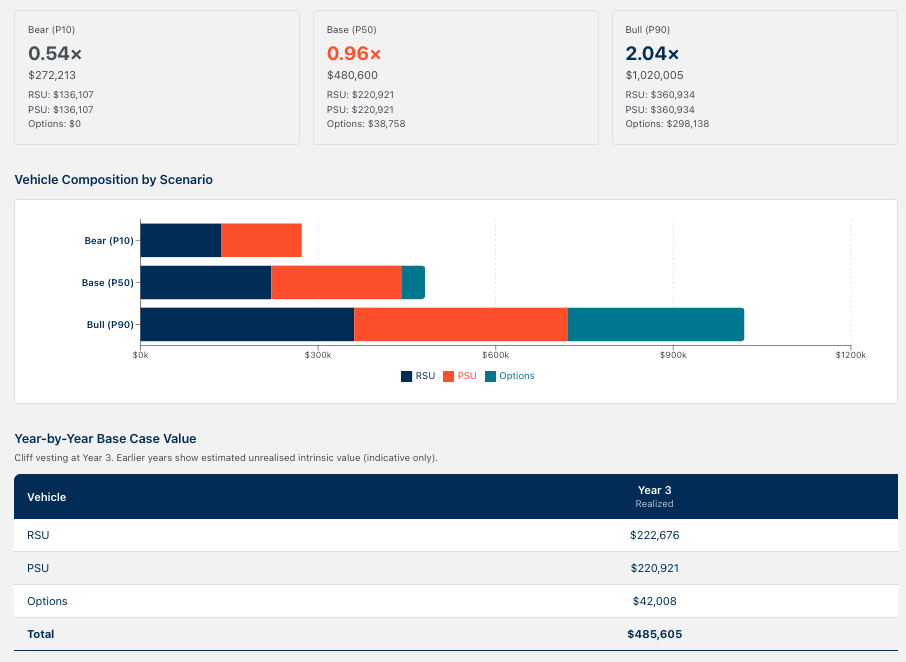Click the PSU table row label

point(38,568)
